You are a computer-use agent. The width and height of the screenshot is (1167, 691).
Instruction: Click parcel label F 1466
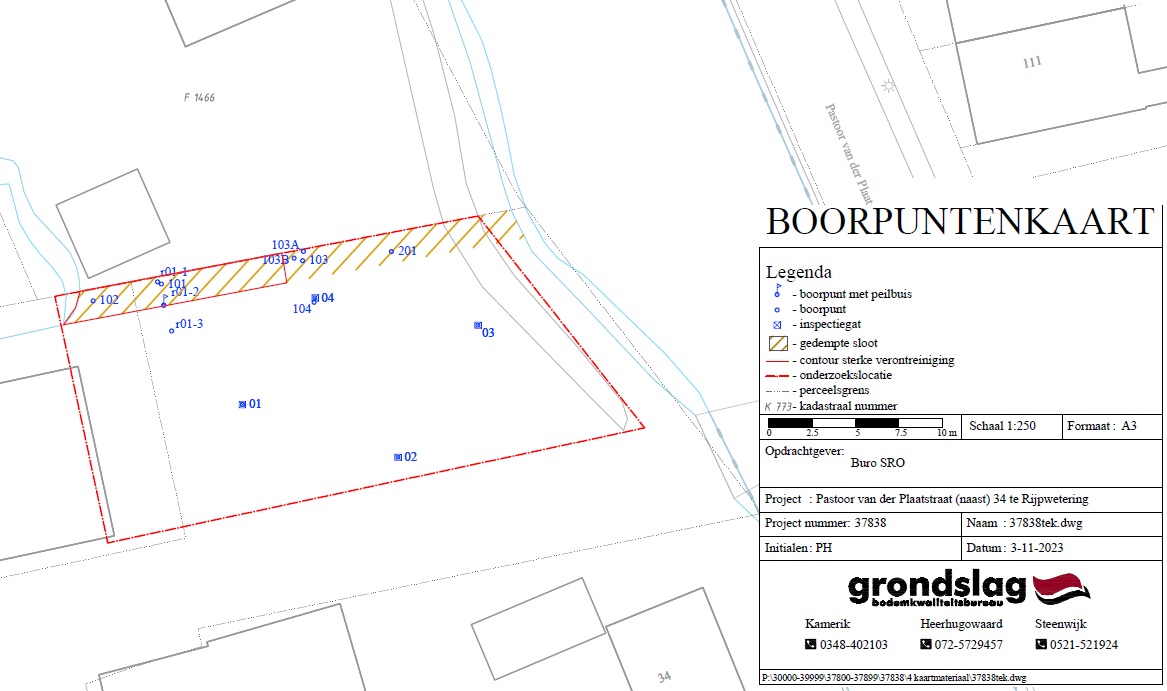199,98
